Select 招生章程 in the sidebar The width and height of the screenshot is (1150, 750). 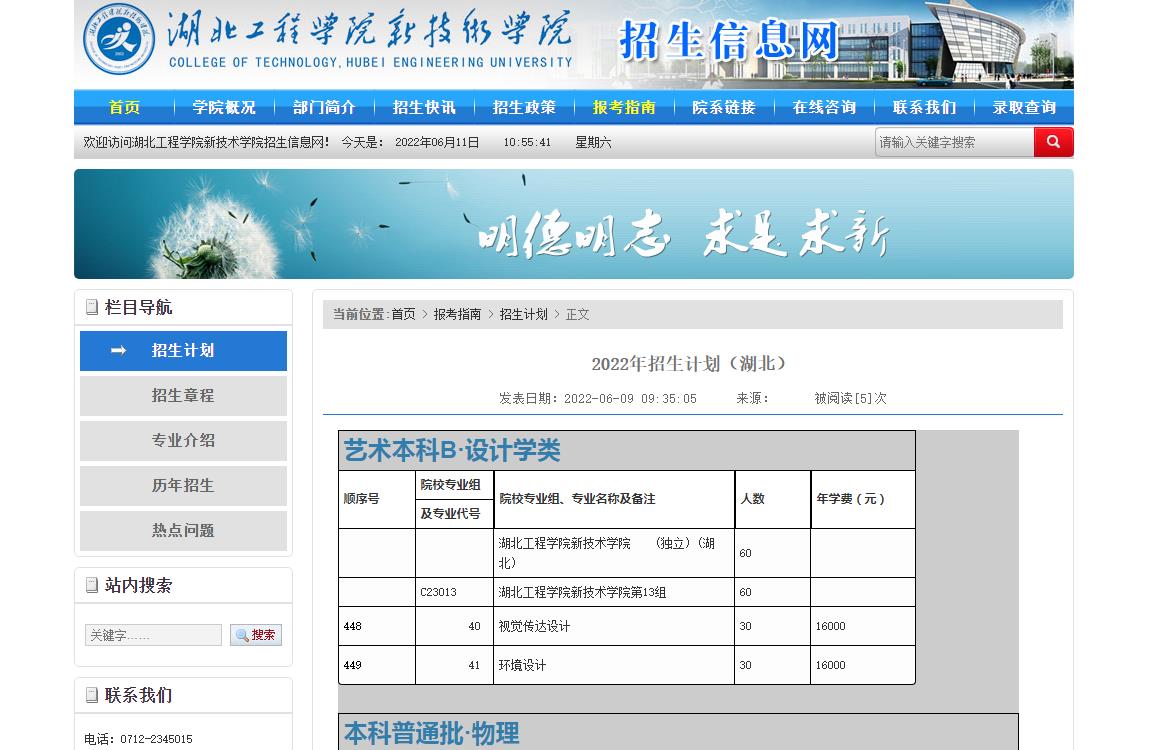(x=183, y=396)
